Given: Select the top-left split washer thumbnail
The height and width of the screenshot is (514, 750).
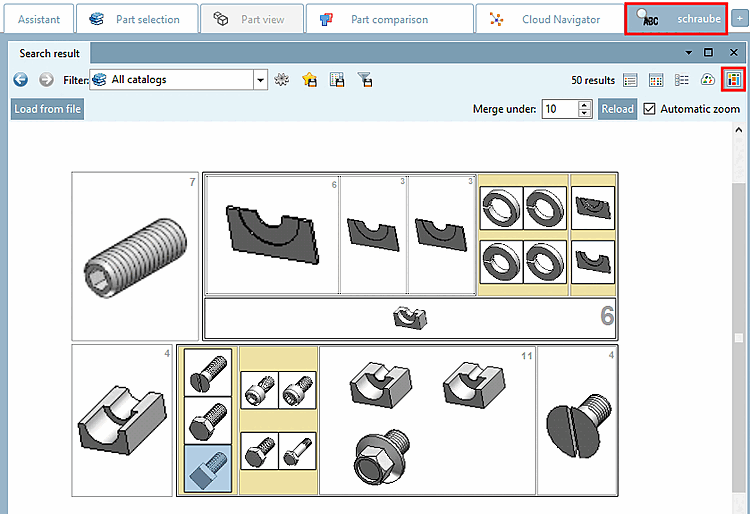Looking at the screenshot, I should (x=501, y=208).
